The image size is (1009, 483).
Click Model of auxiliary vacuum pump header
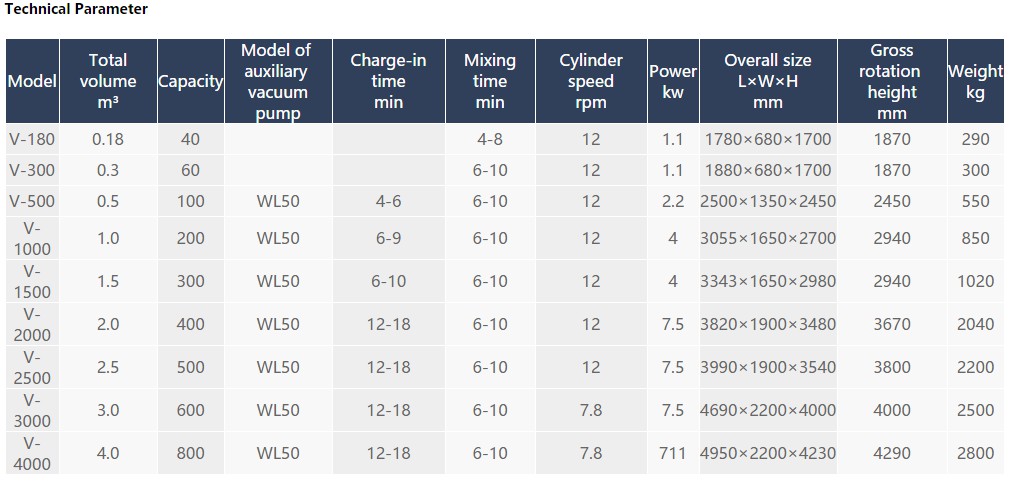[278, 81]
